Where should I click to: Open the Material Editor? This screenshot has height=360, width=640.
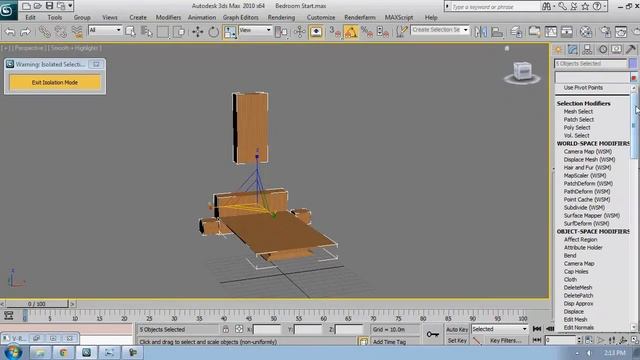click(585, 31)
